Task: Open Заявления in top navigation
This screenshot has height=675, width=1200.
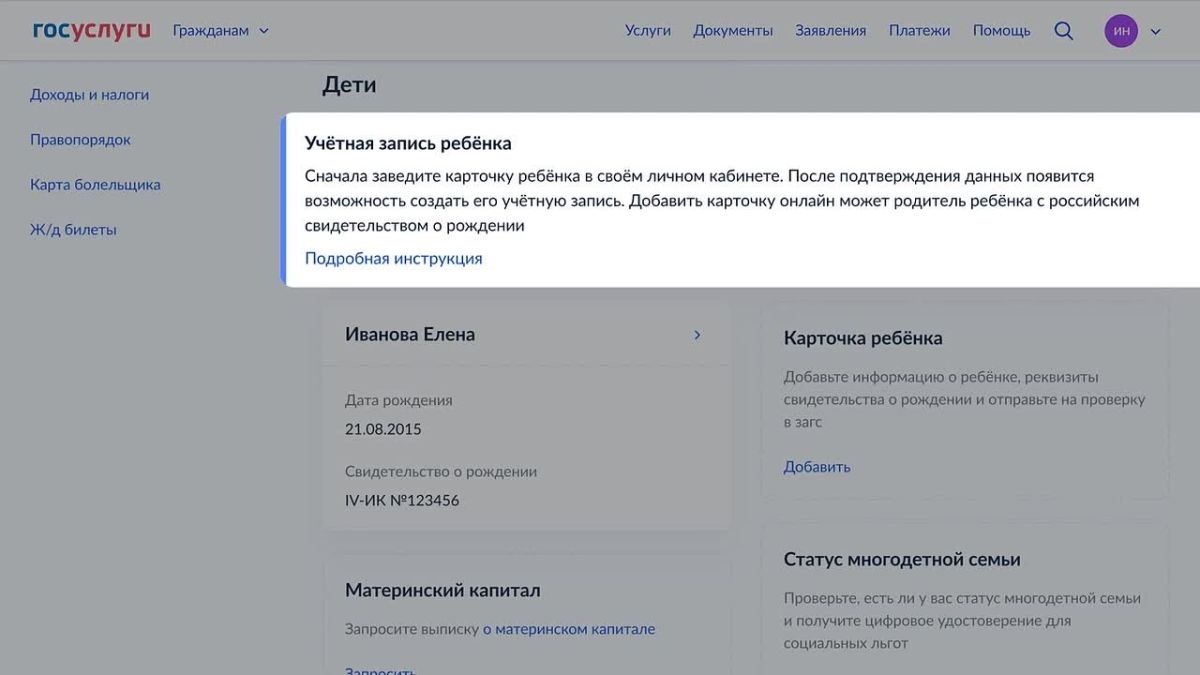Action: click(x=831, y=31)
